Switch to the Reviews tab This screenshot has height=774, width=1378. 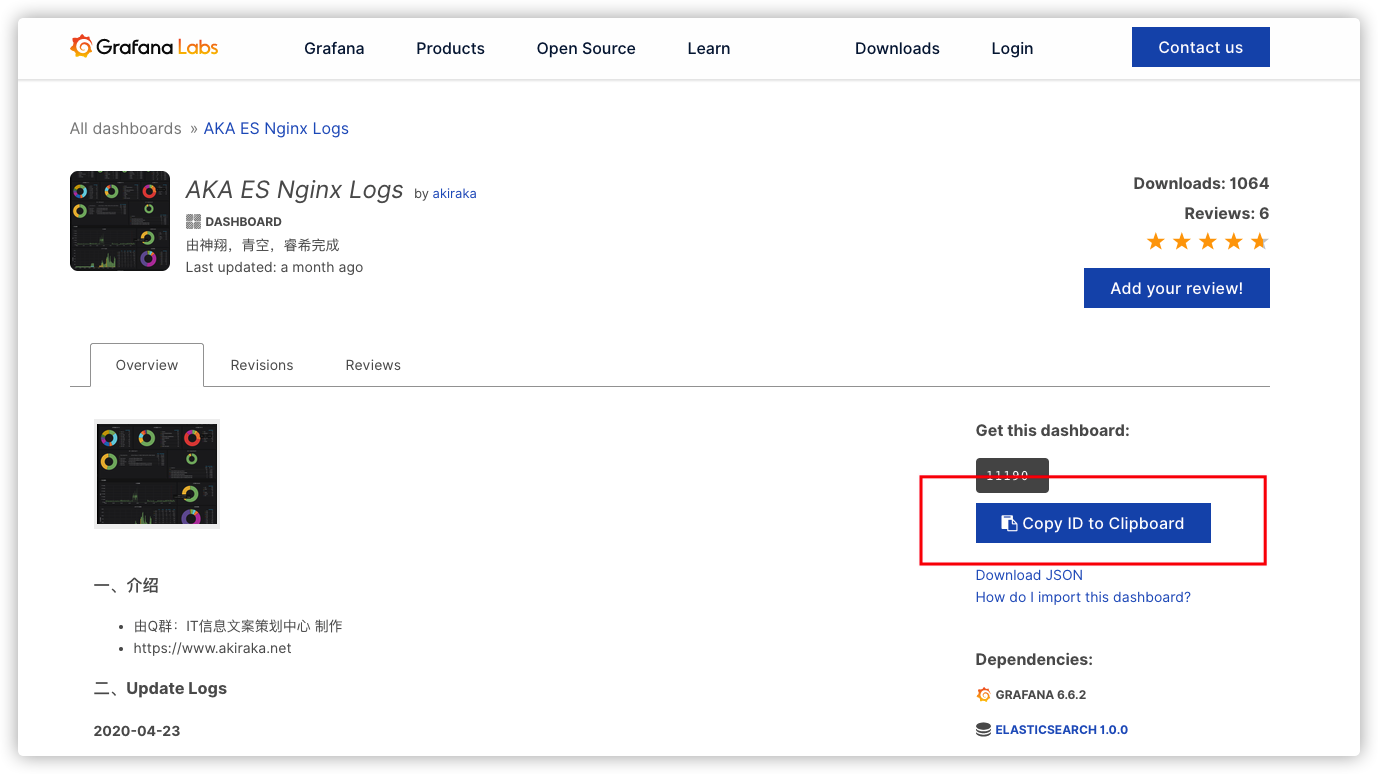[373, 365]
